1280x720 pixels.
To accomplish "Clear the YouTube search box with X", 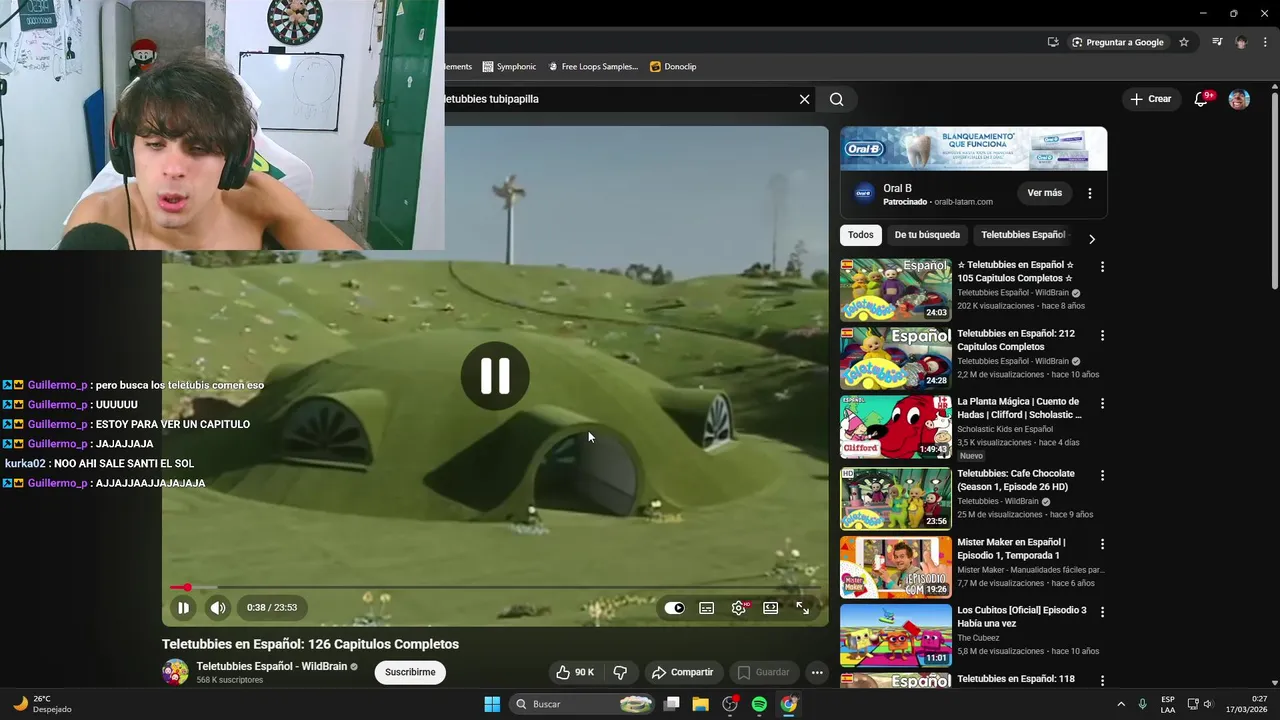I will click(804, 99).
